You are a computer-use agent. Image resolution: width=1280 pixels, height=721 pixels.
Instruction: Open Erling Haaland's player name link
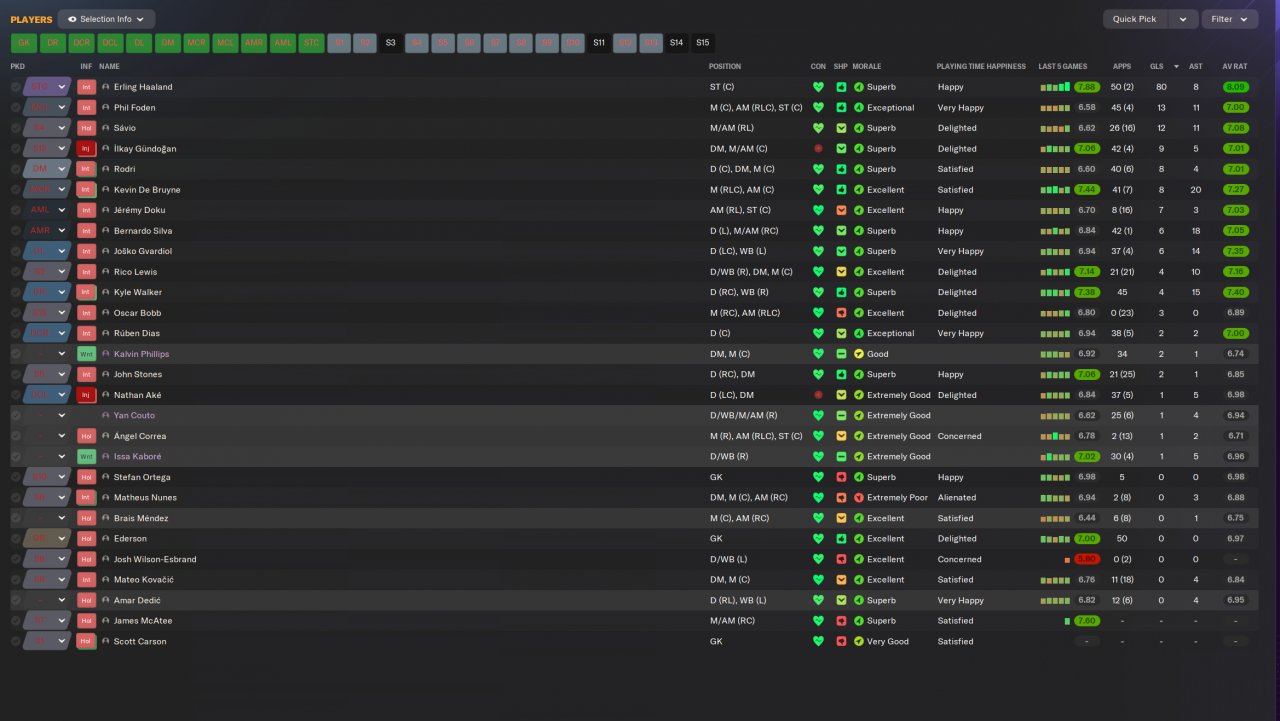click(143, 87)
